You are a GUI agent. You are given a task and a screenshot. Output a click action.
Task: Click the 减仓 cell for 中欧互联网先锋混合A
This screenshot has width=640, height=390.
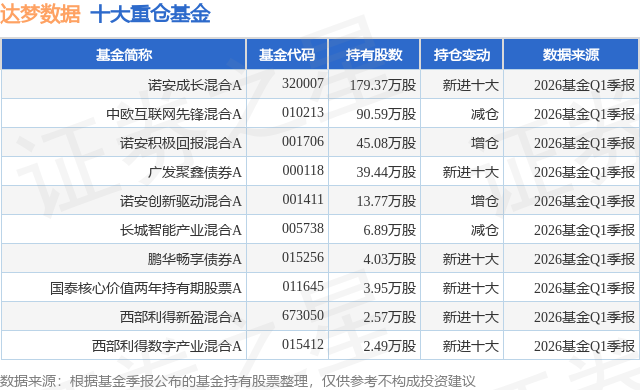(x=484, y=114)
